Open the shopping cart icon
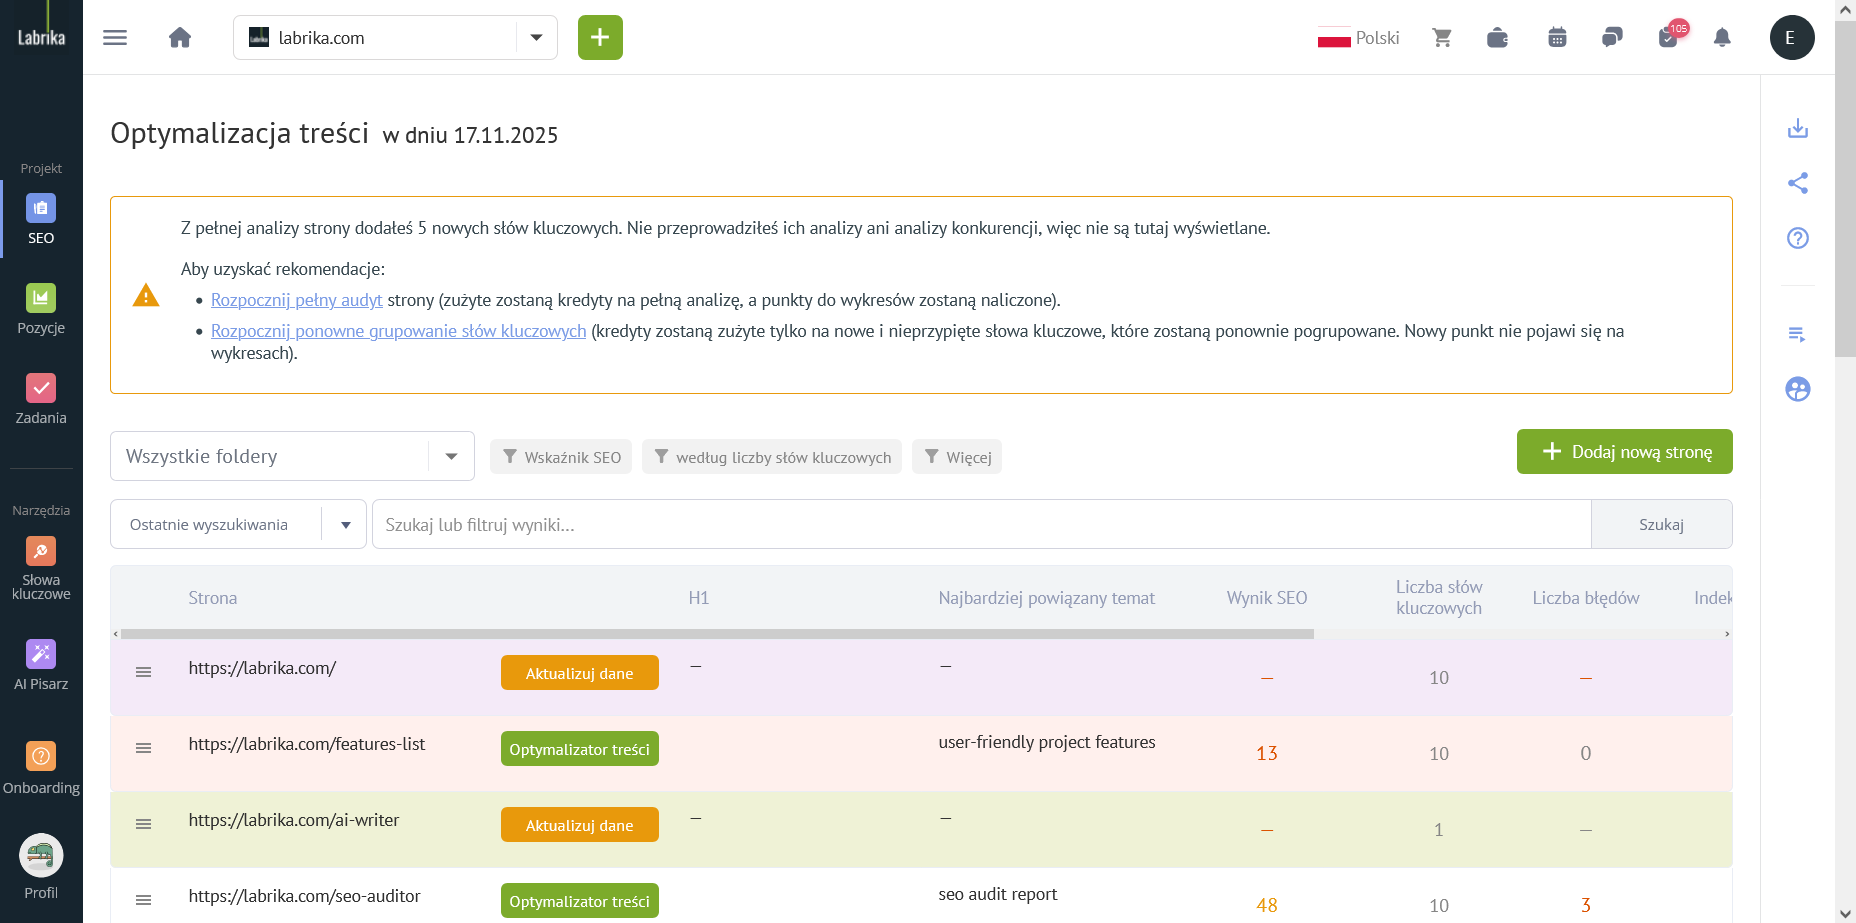The image size is (1856, 923). 1441,38
